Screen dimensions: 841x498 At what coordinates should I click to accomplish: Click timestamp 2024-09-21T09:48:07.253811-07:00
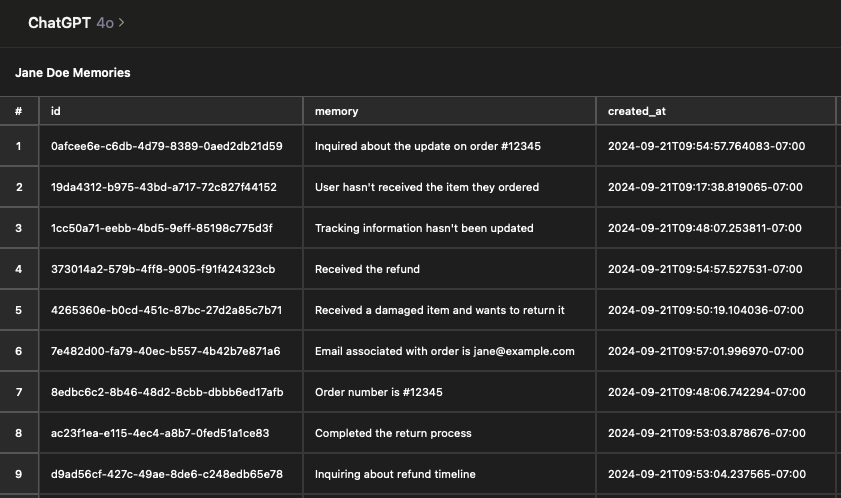pos(705,228)
